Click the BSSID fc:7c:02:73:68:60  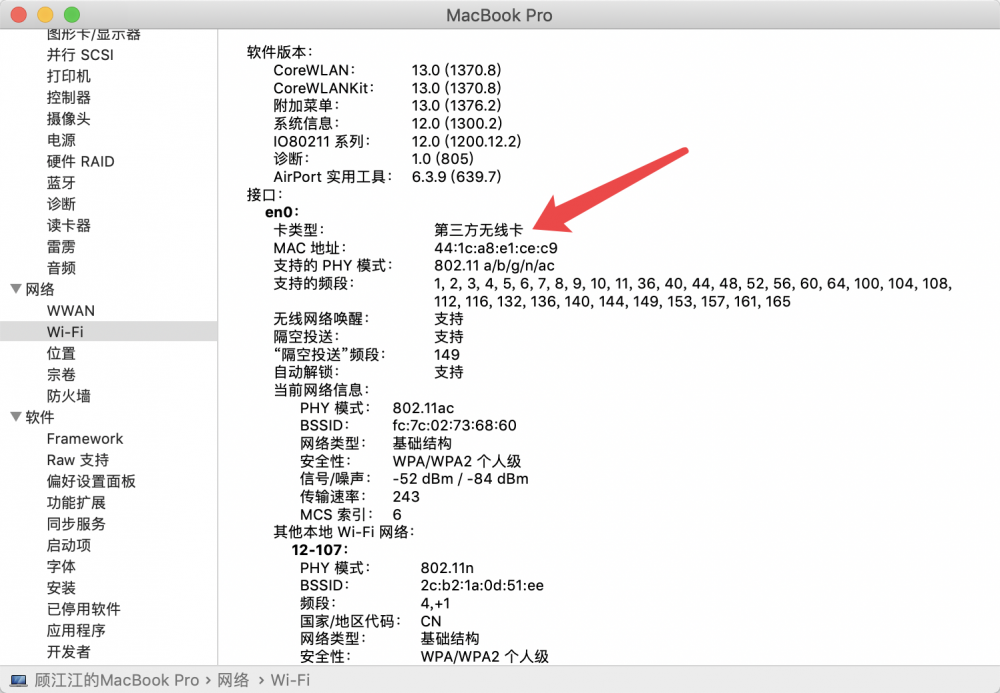(454, 425)
